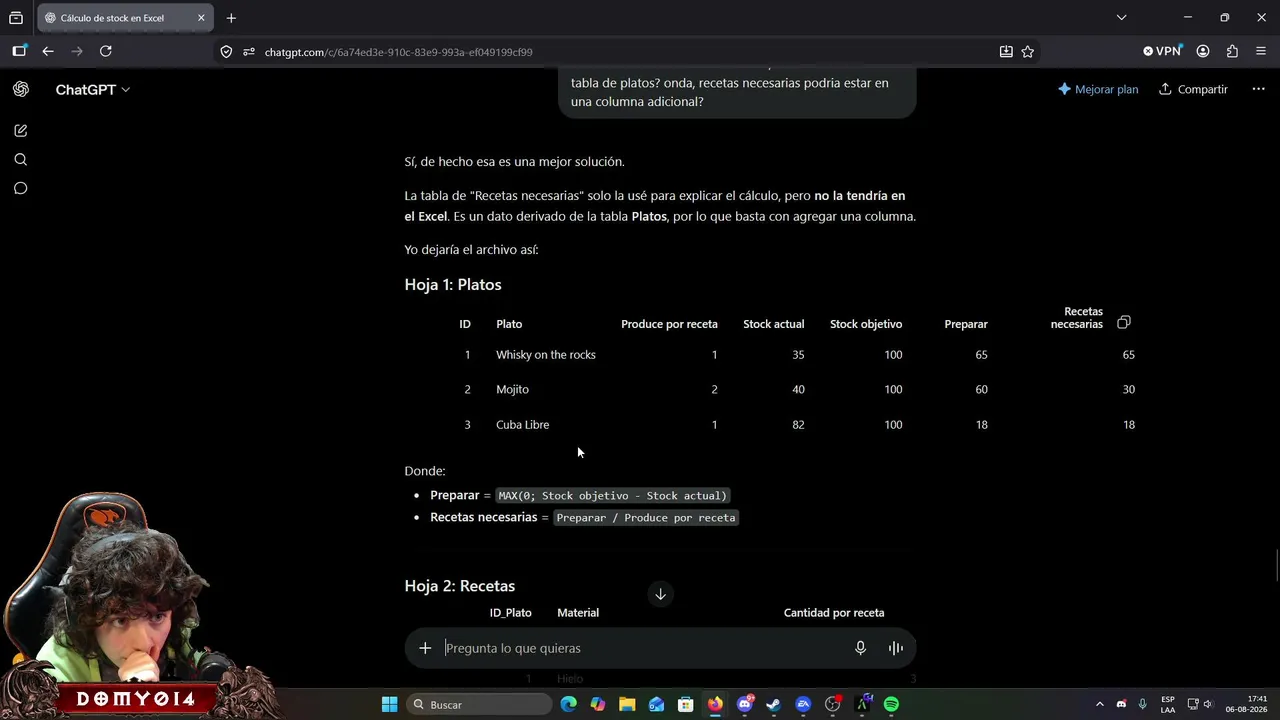Click the Material column header

pos(578,613)
